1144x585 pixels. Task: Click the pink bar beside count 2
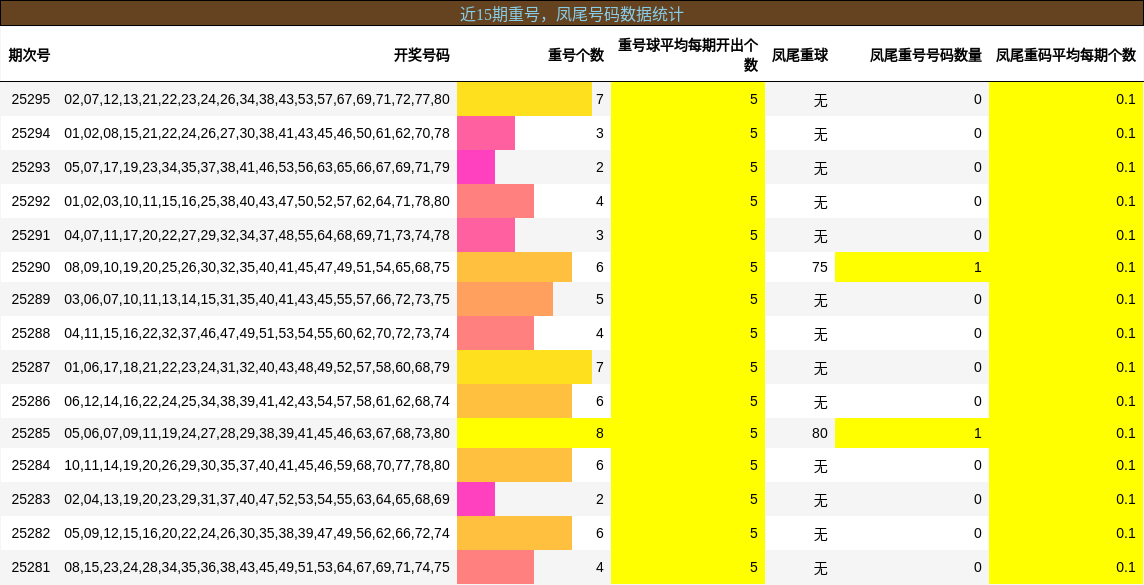pyautogui.click(x=475, y=167)
